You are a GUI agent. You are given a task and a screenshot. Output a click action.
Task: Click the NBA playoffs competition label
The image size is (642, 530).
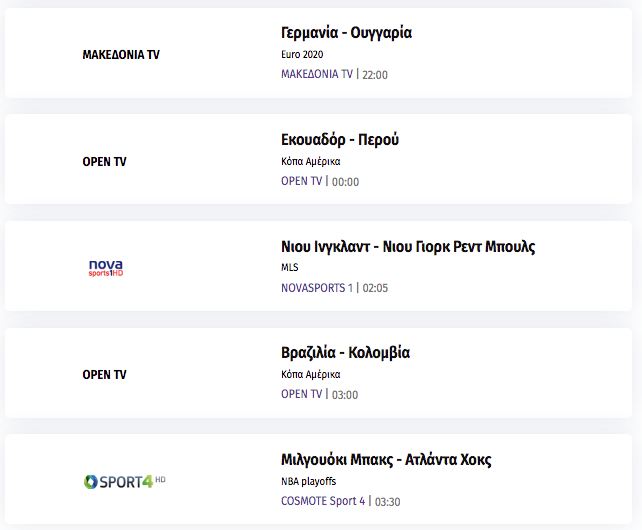[x=309, y=481]
